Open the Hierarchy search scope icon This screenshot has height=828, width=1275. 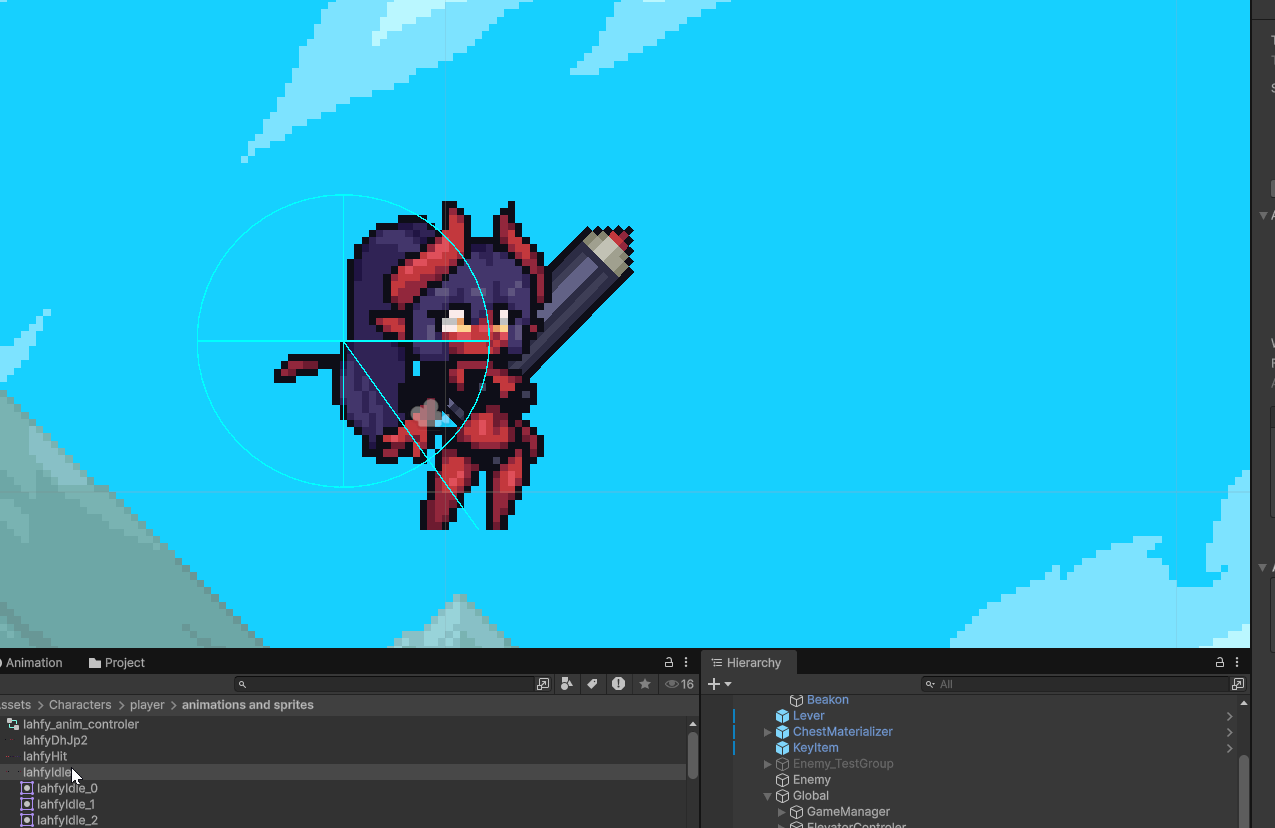click(1238, 684)
